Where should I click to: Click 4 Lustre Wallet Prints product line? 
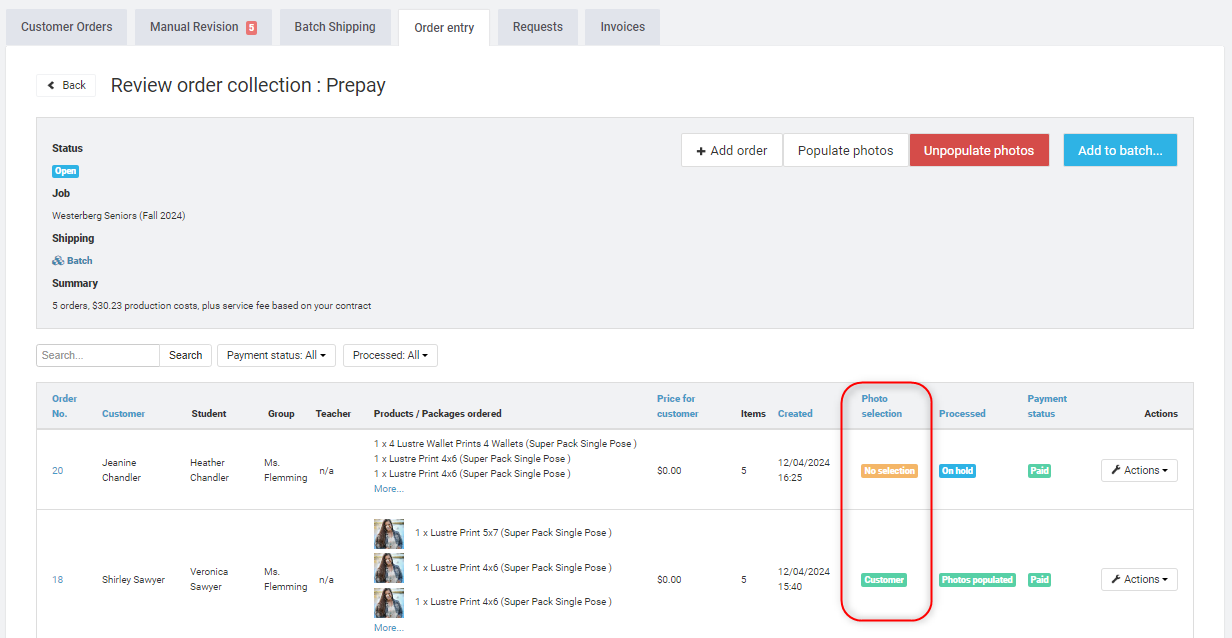(505, 443)
